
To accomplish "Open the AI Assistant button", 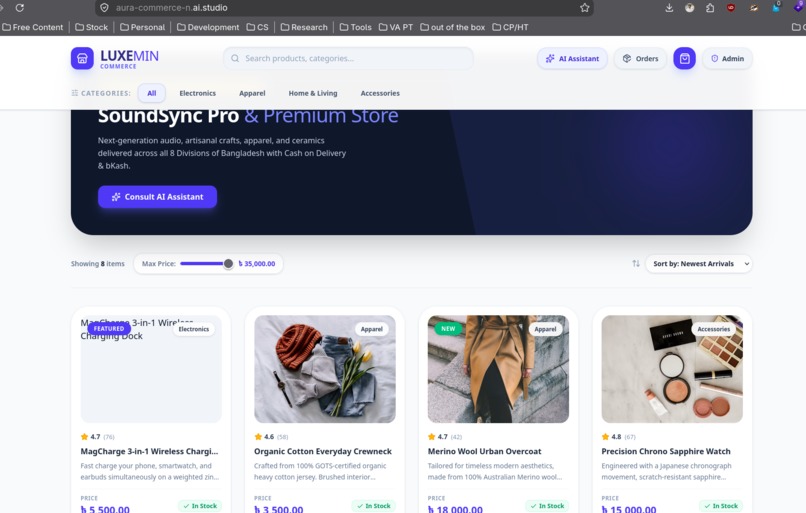I will coord(572,59).
